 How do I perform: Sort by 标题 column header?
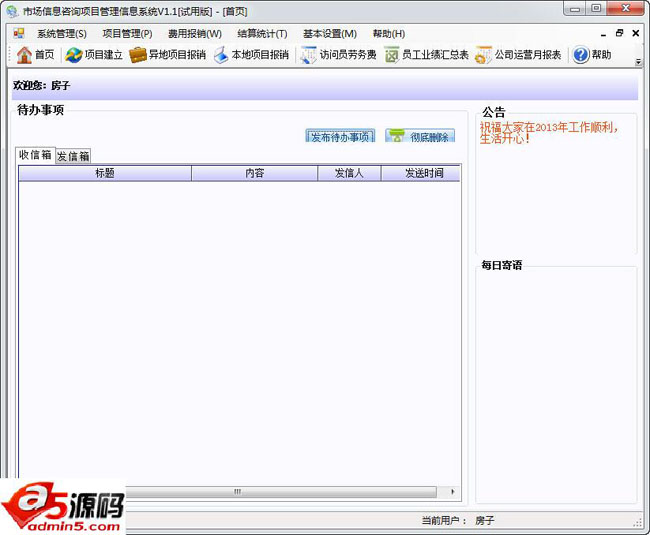105,173
